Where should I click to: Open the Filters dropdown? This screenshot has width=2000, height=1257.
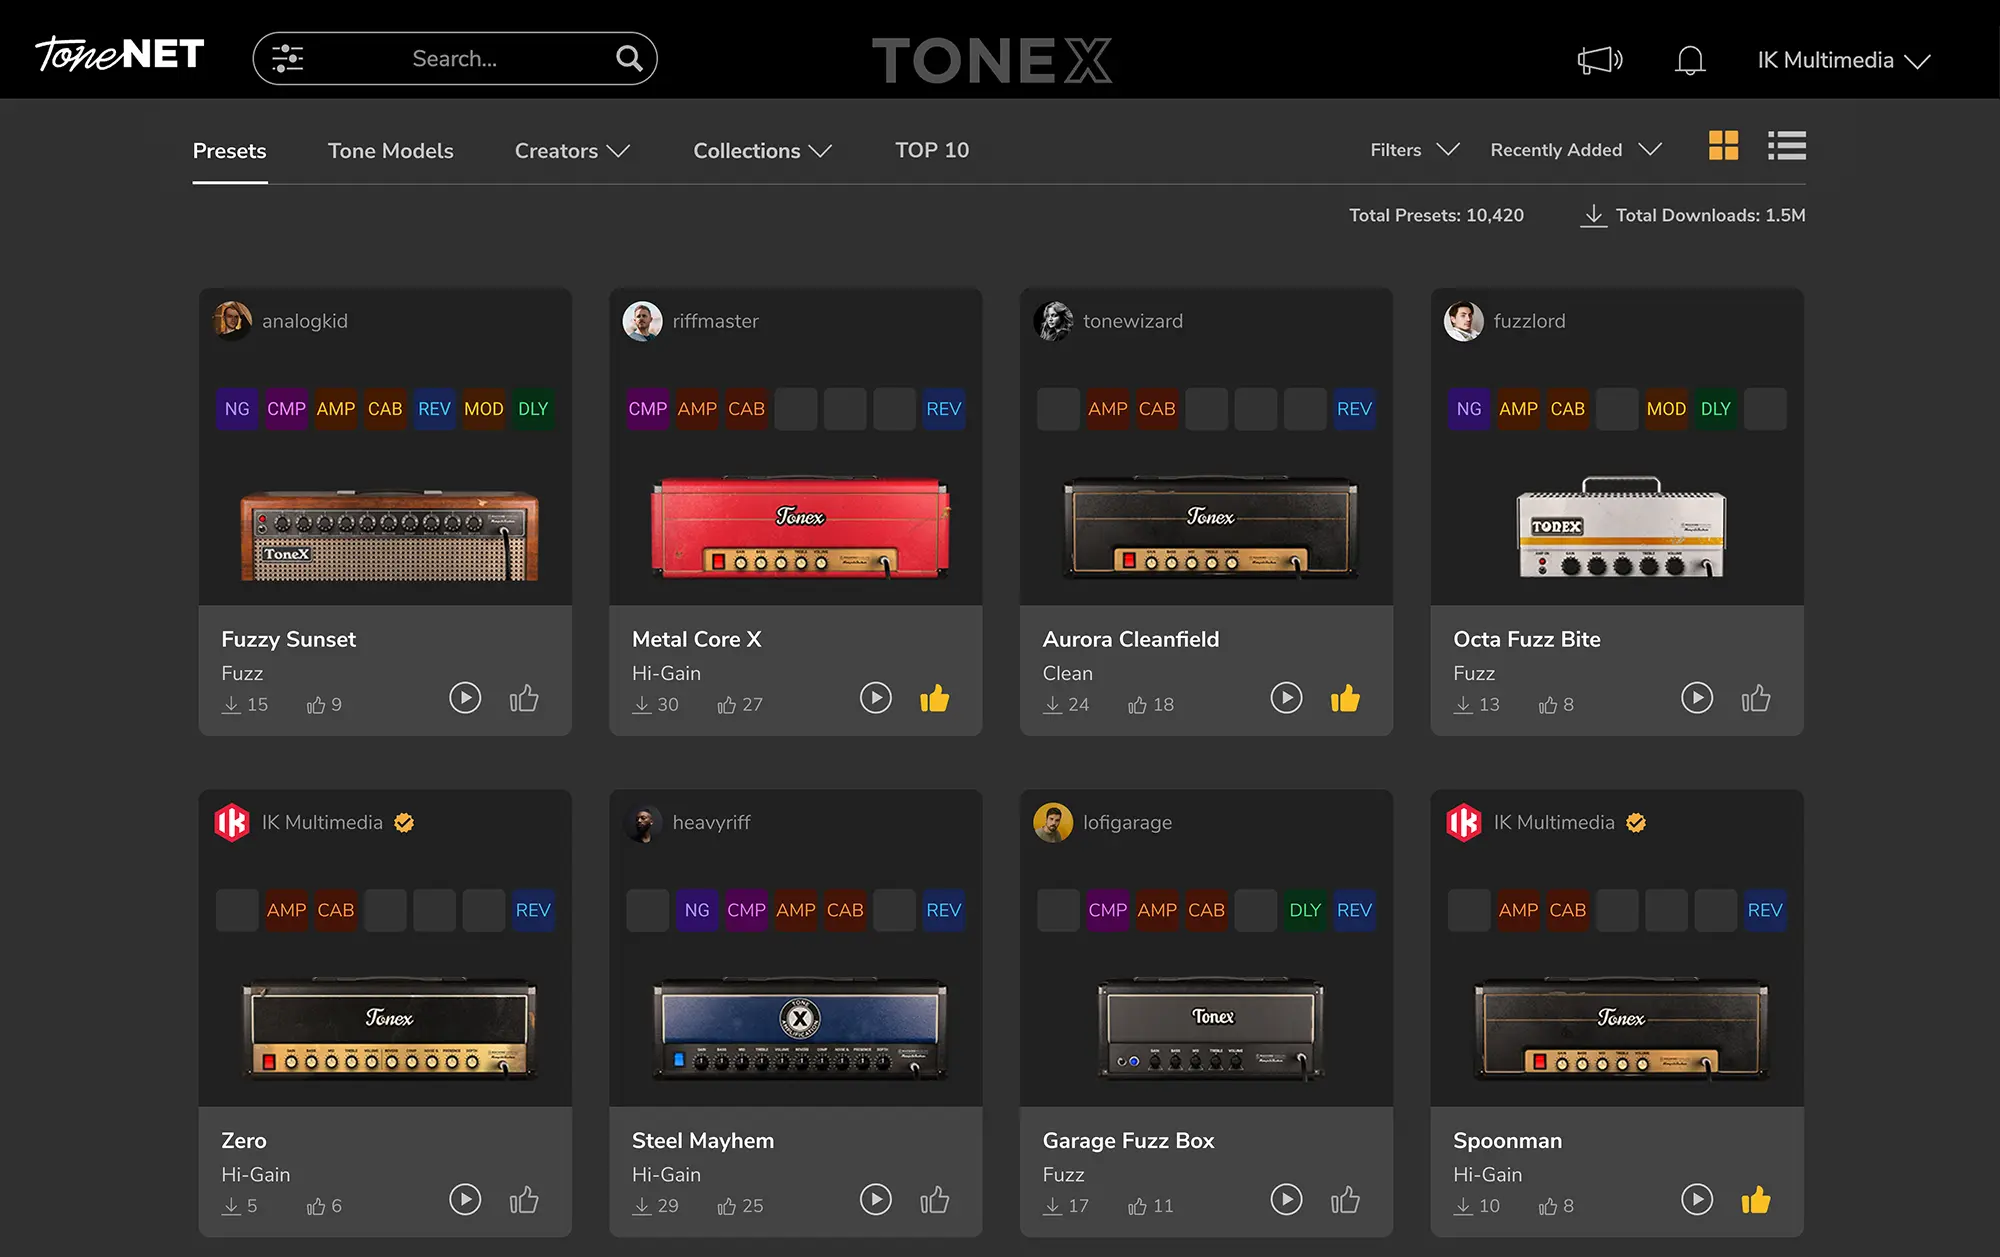[x=1414, y=150]
